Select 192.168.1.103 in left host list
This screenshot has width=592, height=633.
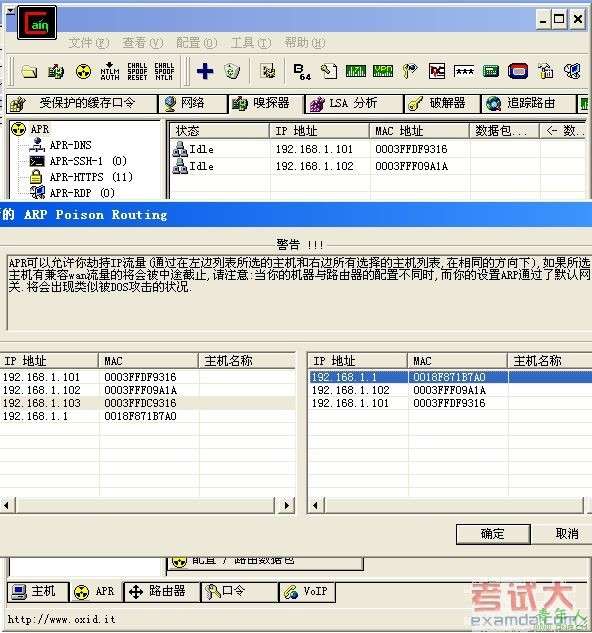(x=147, y=403)
